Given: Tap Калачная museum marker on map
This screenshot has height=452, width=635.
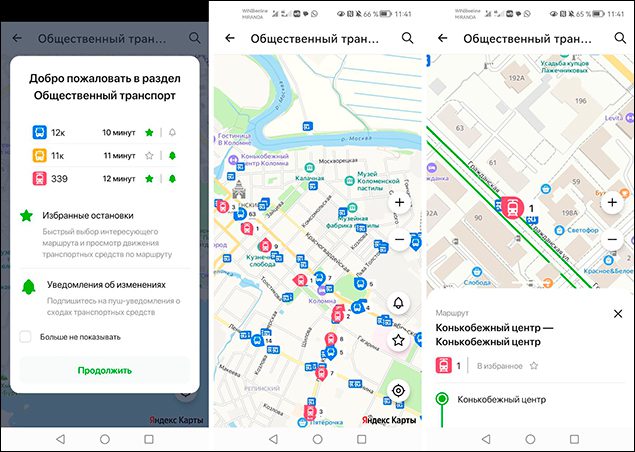Looking at the screenshot, I should tap(309, 168).
